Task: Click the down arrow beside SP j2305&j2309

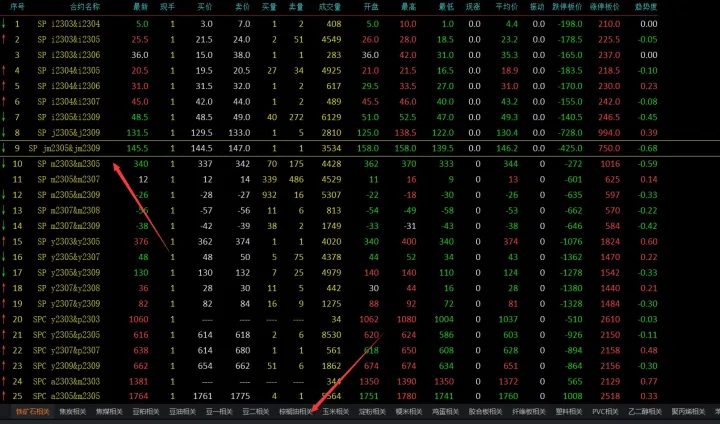Action: [5, 132]
